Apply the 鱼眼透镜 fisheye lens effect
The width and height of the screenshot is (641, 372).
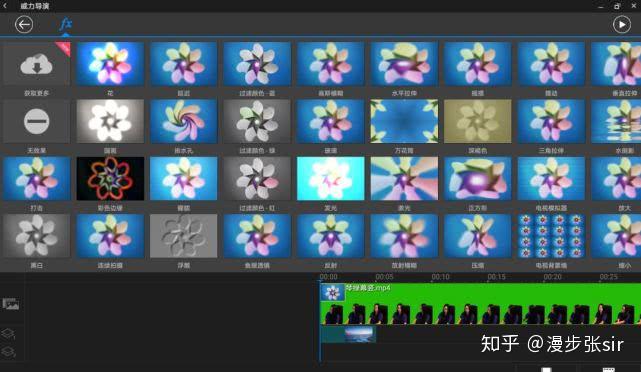tap(257, 236)
